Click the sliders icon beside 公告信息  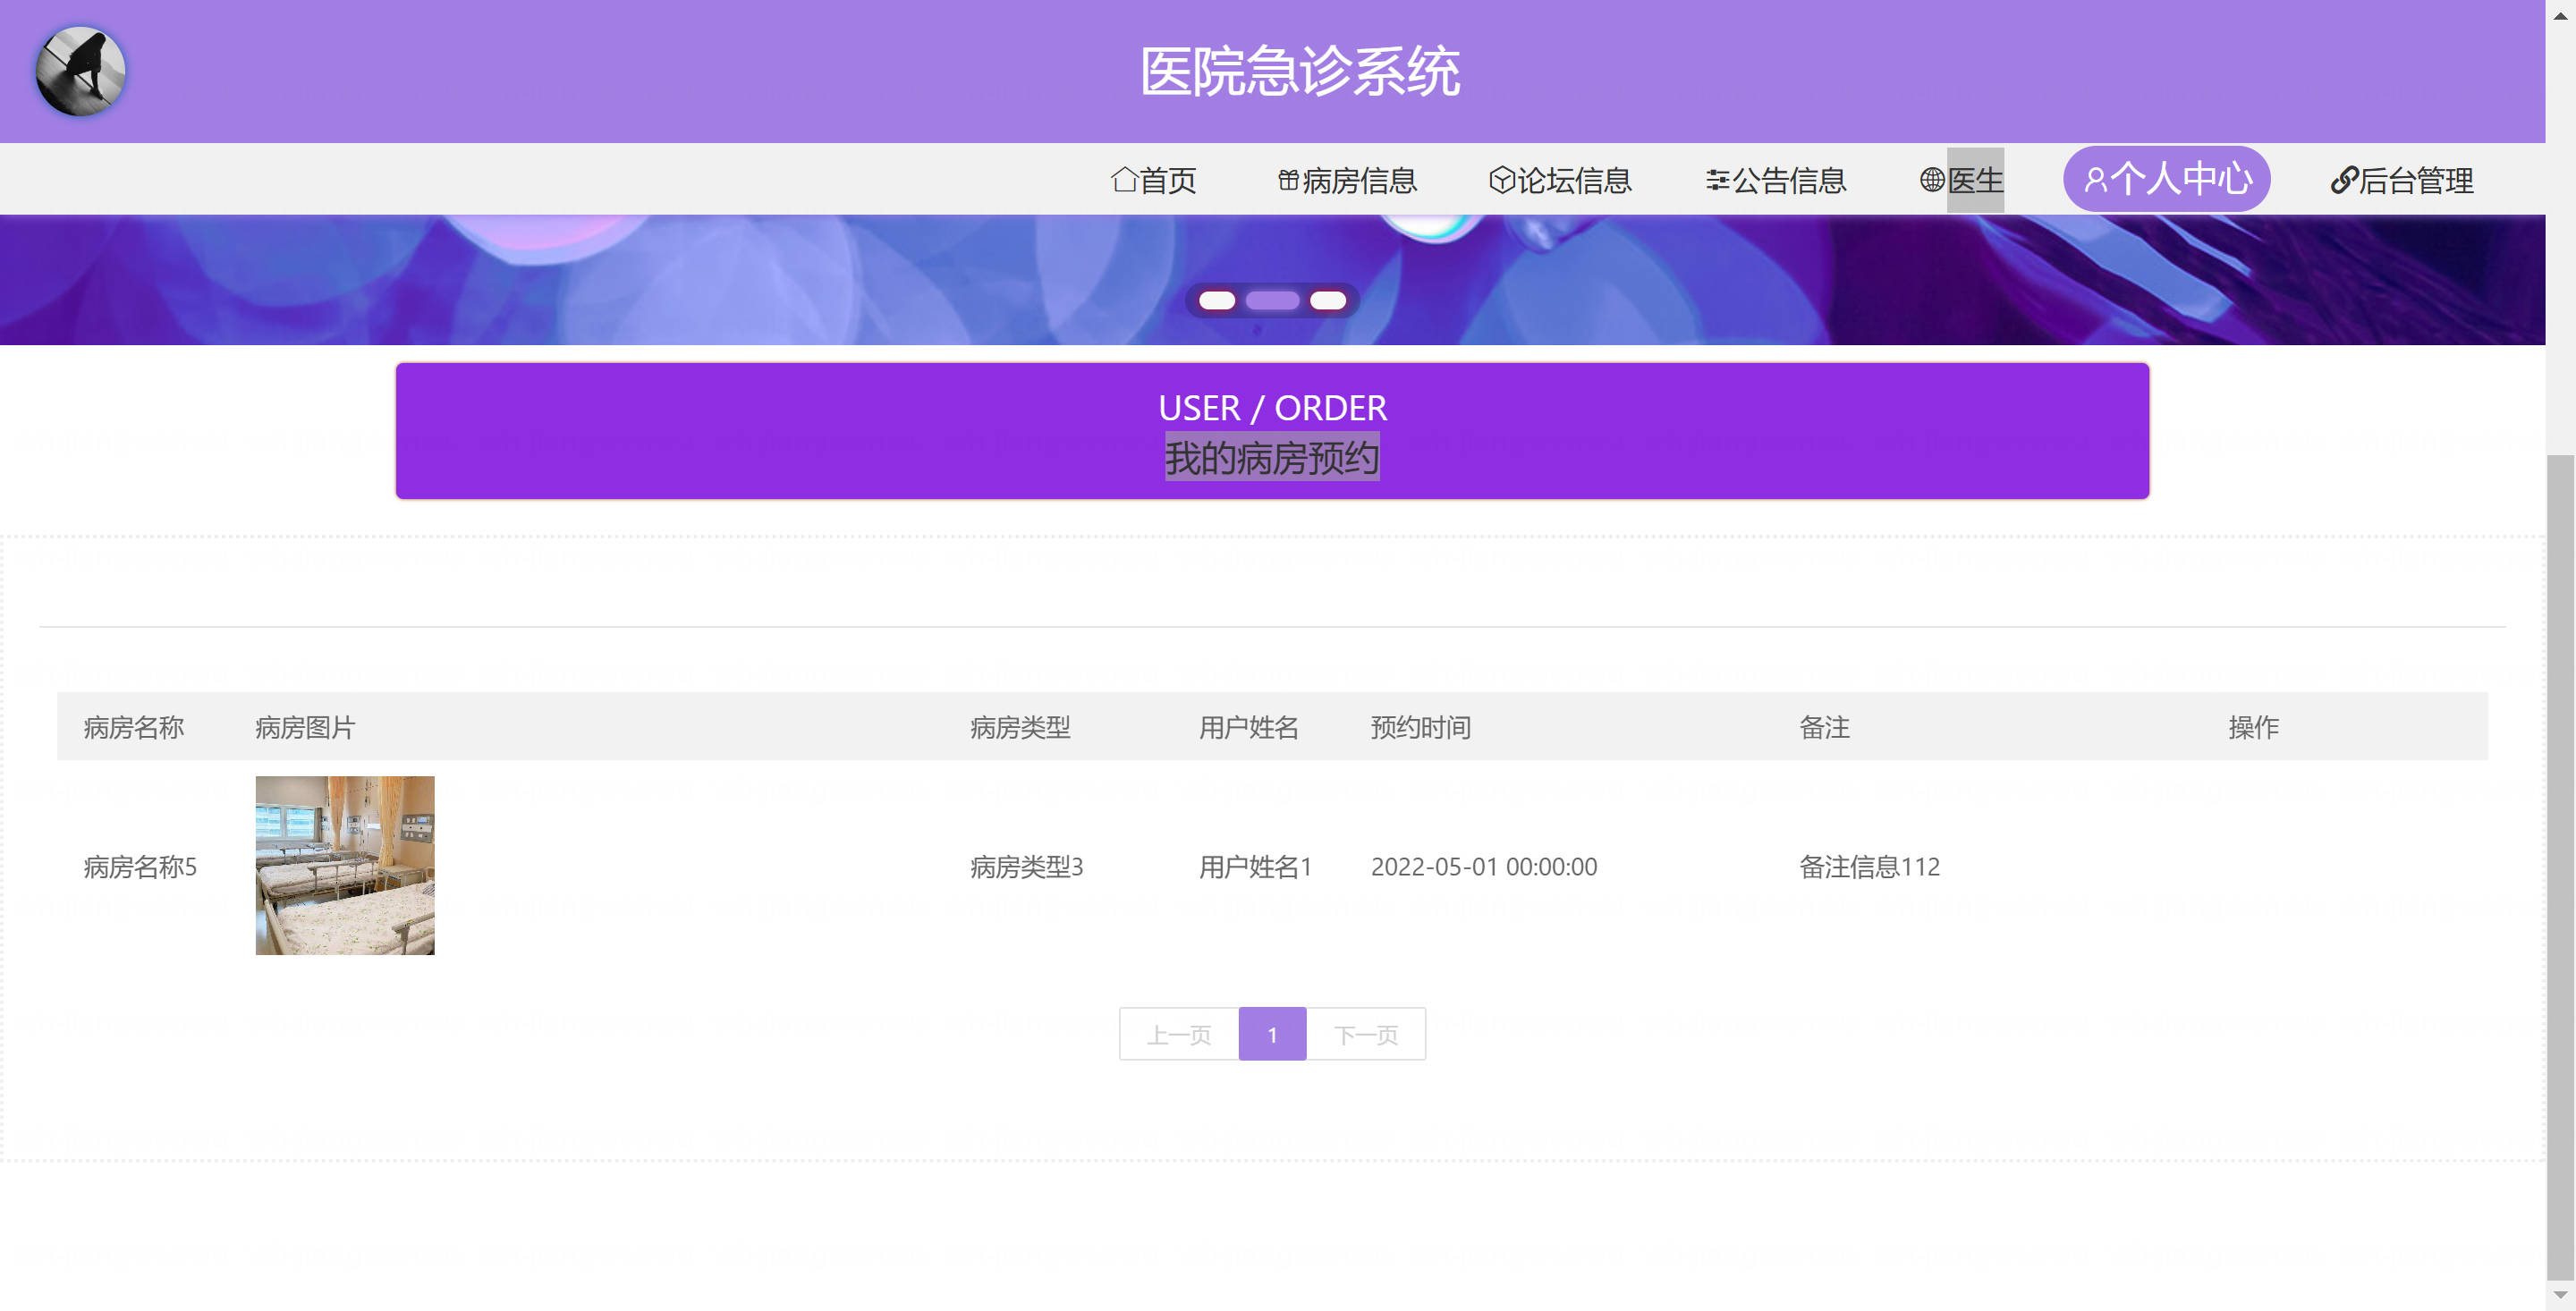click(x=1717, y=180)
